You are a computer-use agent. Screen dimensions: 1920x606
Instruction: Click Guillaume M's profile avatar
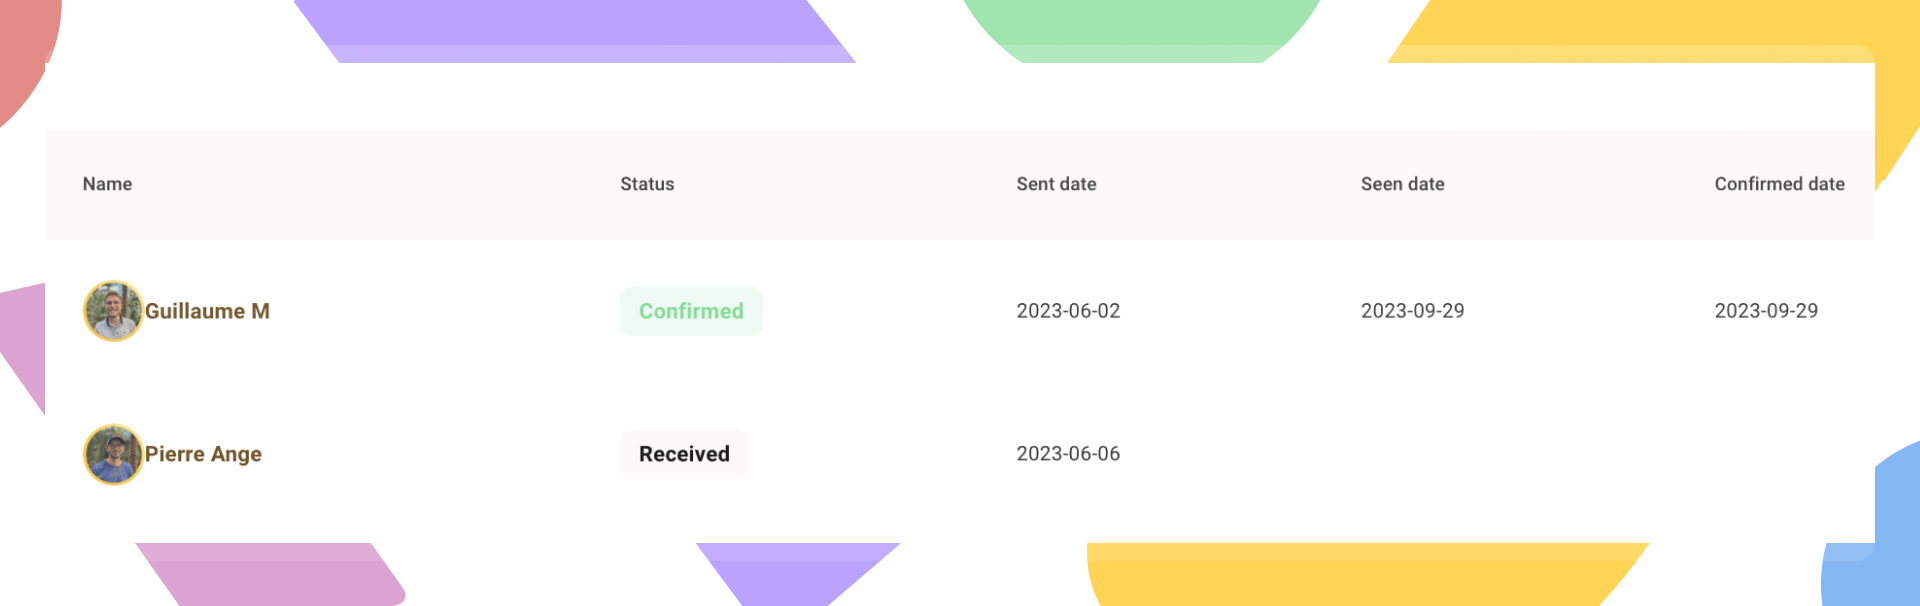113,311
